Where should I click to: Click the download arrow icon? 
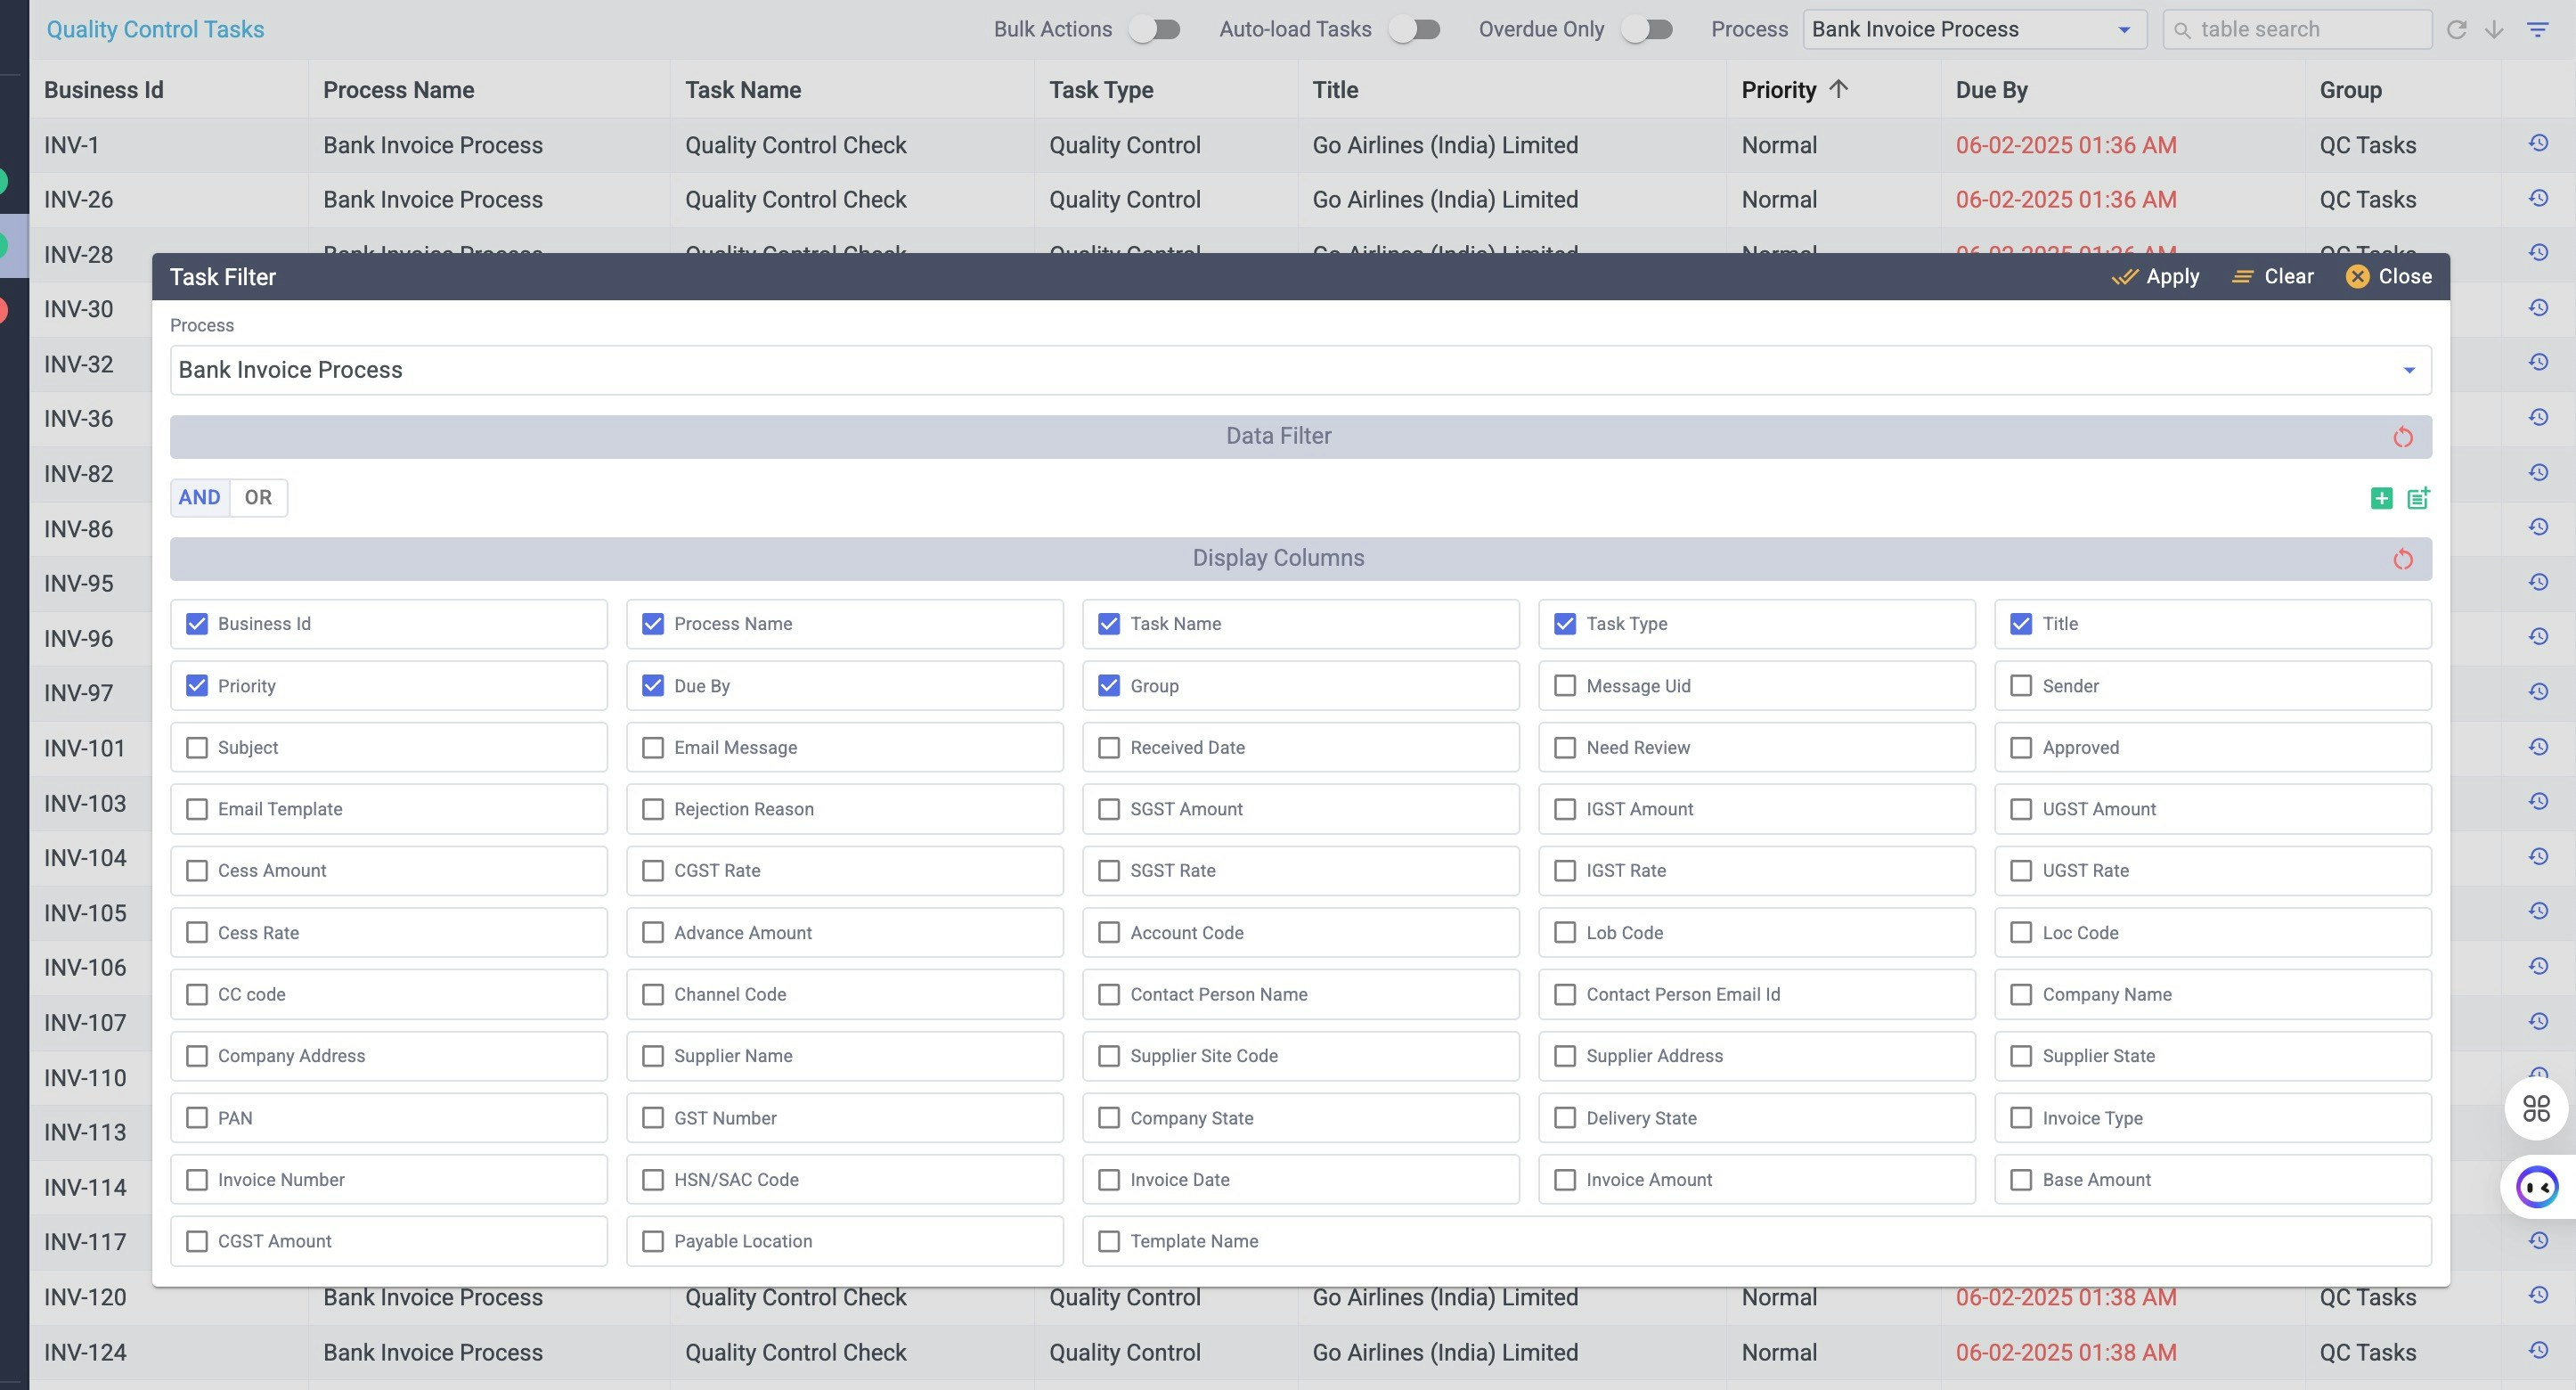(x=2494, y=30)
